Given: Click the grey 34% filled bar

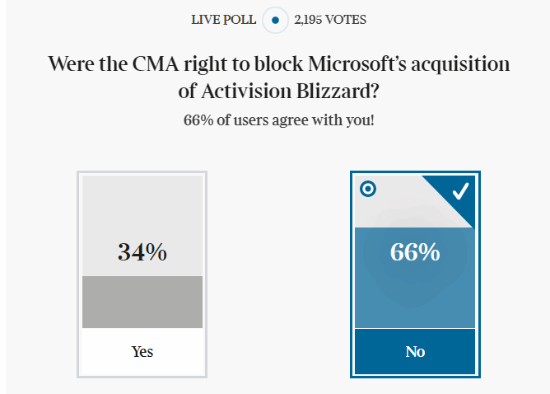Looking at the screenshot, I should (x=142, y=302).
